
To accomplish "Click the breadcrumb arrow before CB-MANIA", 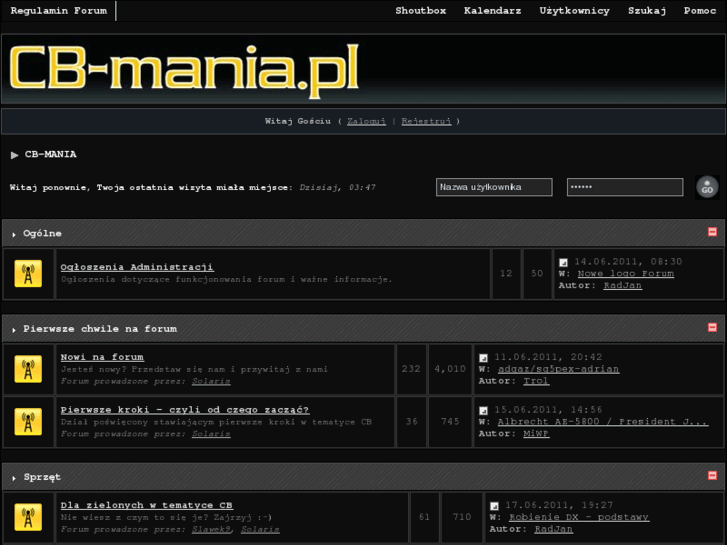I will click(x=14, y=155).
